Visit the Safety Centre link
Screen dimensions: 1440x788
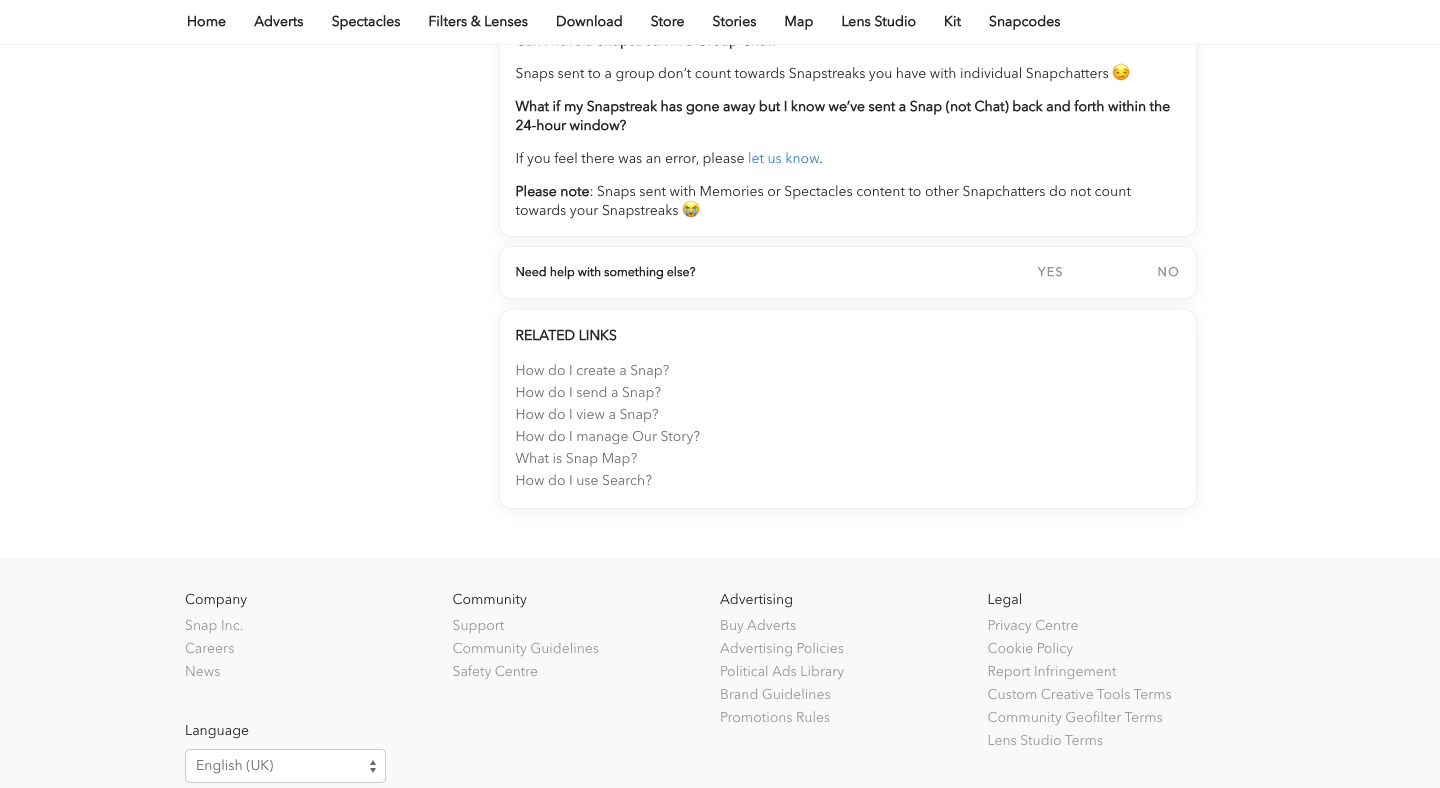click(494, 672)
